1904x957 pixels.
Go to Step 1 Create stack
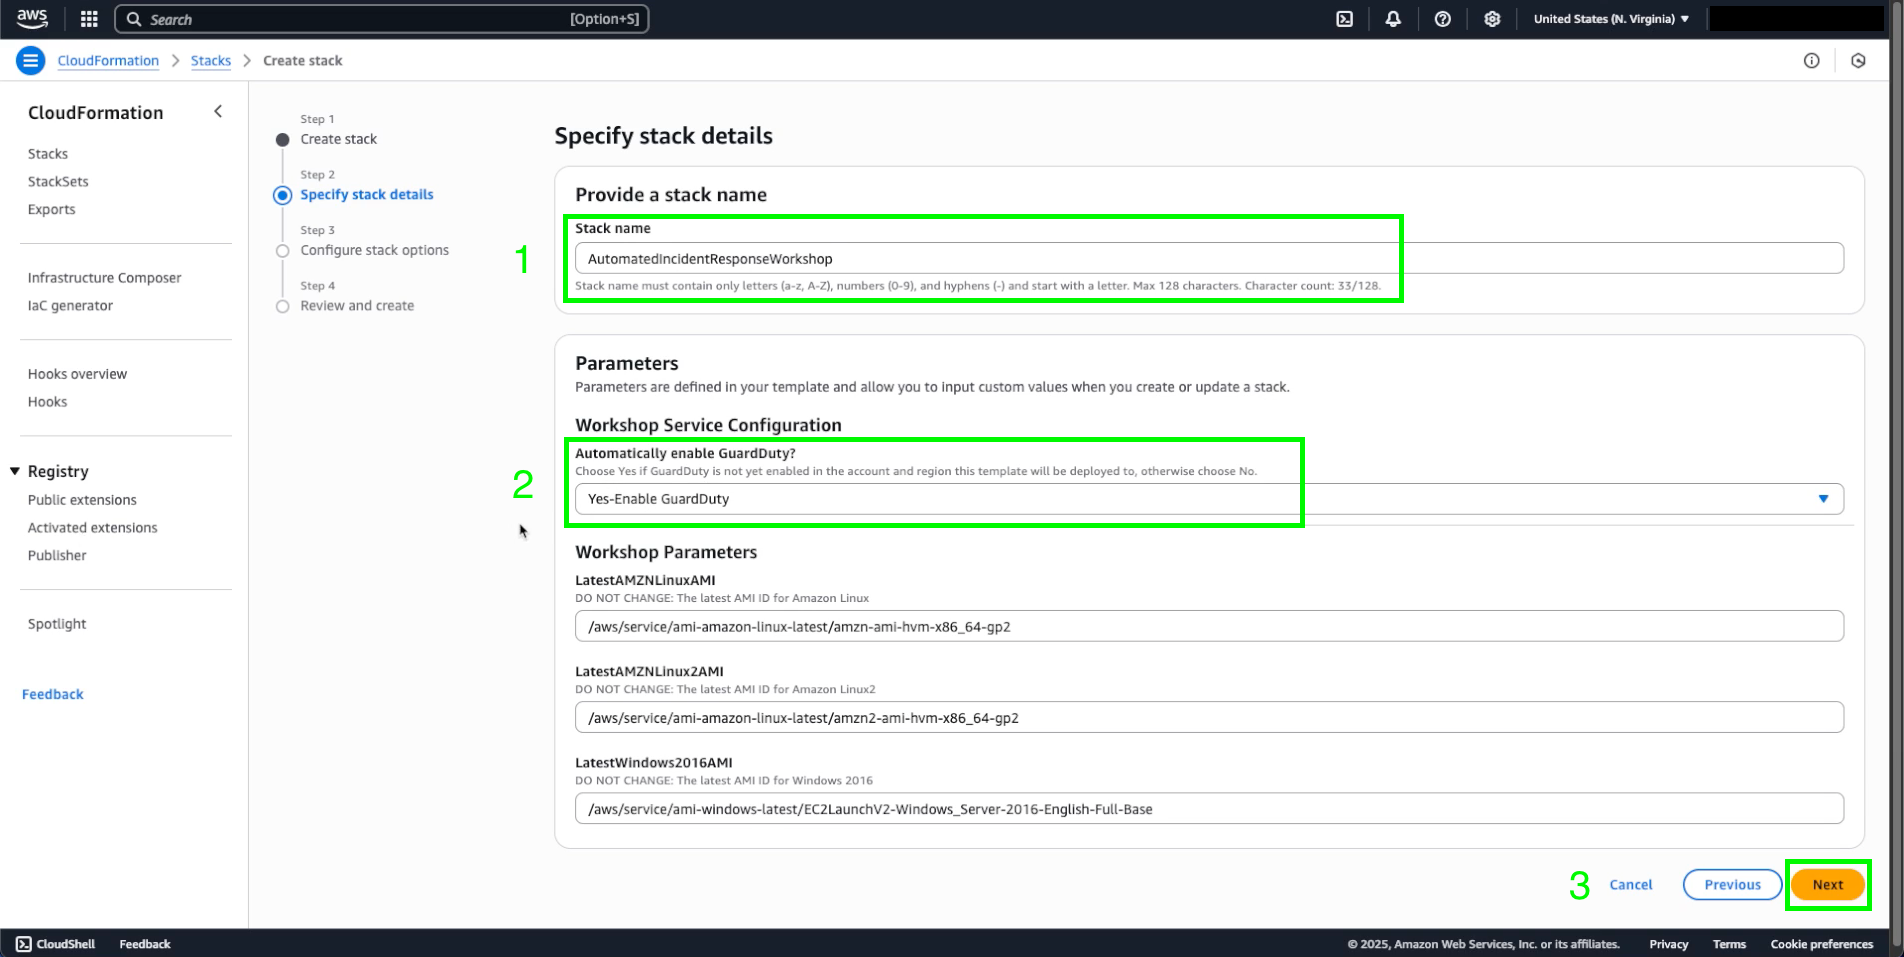(338, 139)
